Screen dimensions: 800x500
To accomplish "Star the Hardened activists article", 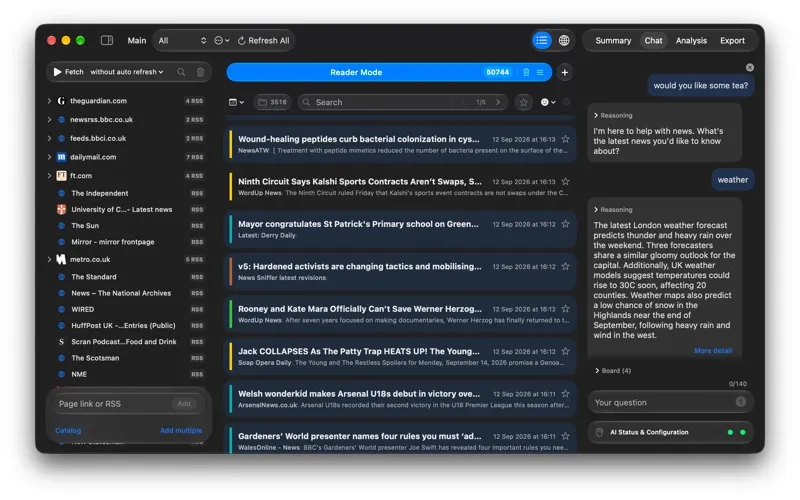I will 565,266.
